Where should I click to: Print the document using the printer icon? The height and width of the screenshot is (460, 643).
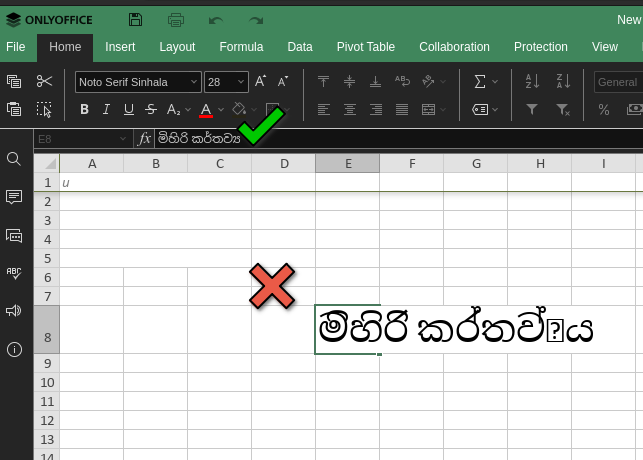click(176, 20)
